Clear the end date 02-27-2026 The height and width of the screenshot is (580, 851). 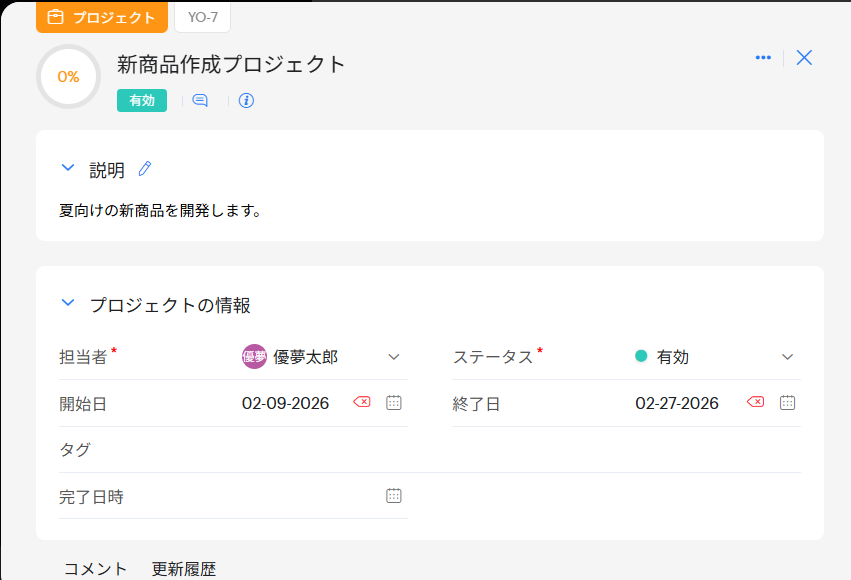pos(756,402)
